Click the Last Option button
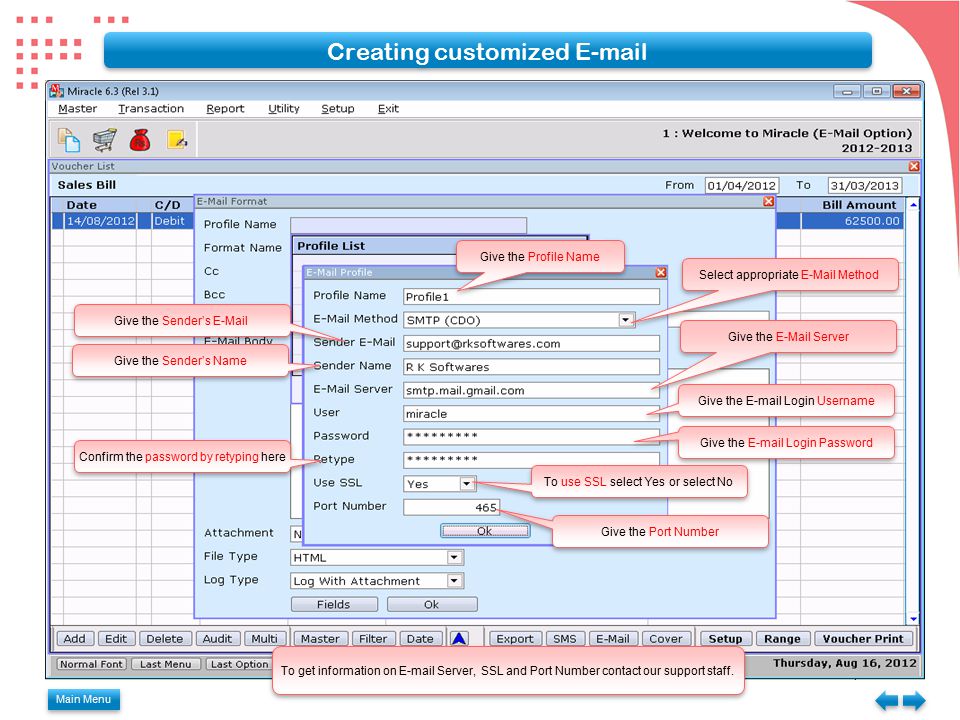Image resolution: width=960 pixels, height=720 pixels. pos(239,664)
